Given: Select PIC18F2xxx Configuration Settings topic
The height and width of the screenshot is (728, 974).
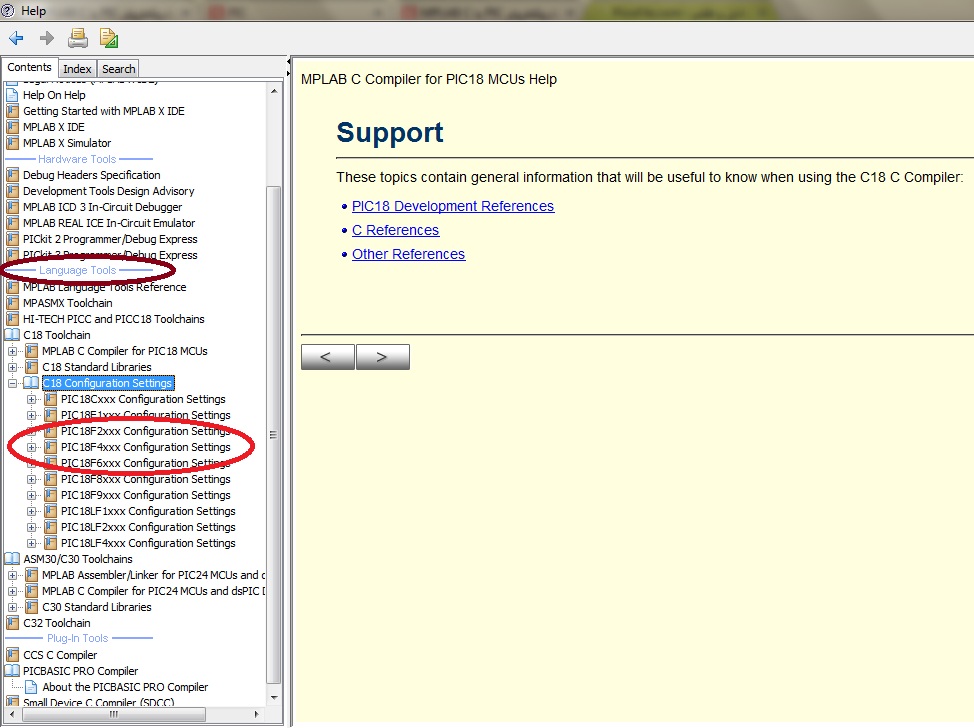Looking at the screenshot, I should [x=145, y=431].
